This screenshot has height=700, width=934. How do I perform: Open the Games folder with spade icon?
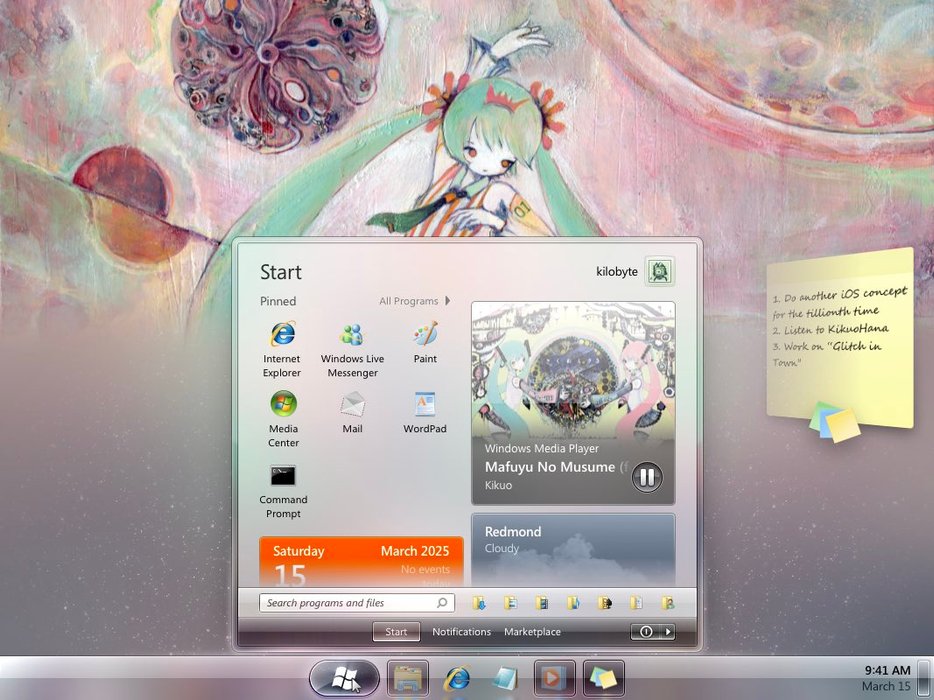pyautogui.click(x=605, y=603)
